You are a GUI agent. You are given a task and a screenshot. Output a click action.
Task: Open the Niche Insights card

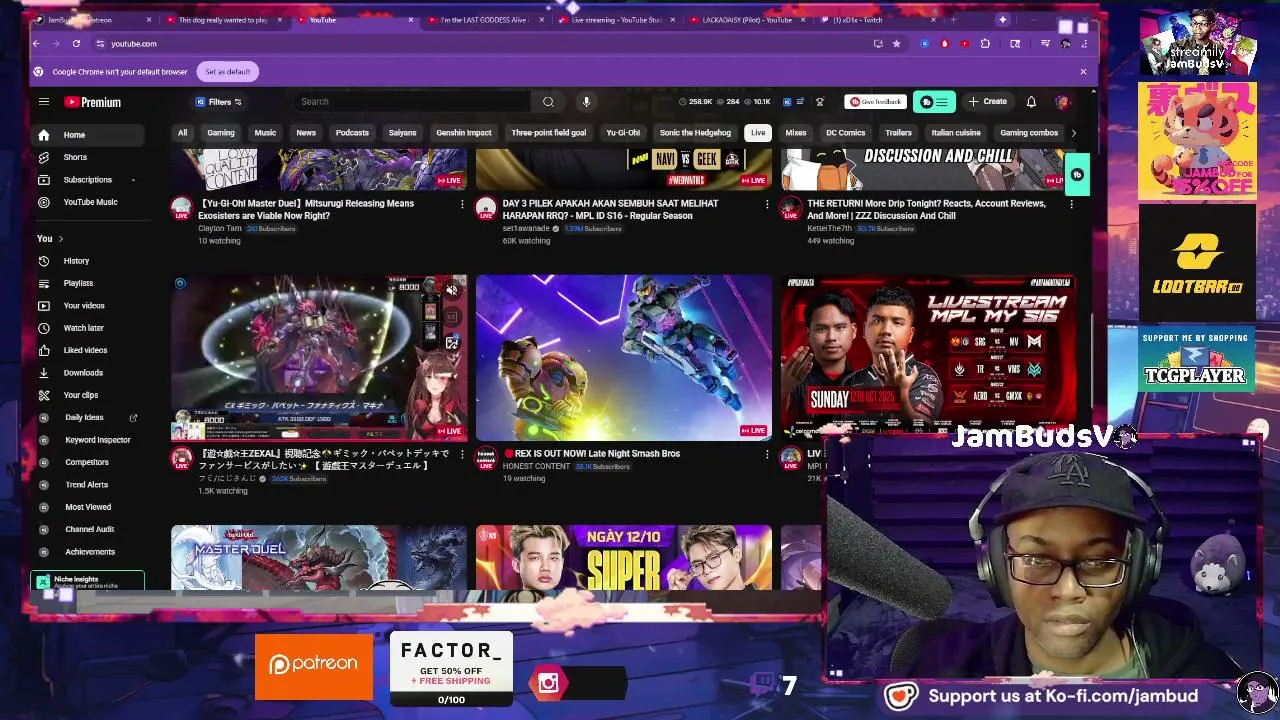87,582
